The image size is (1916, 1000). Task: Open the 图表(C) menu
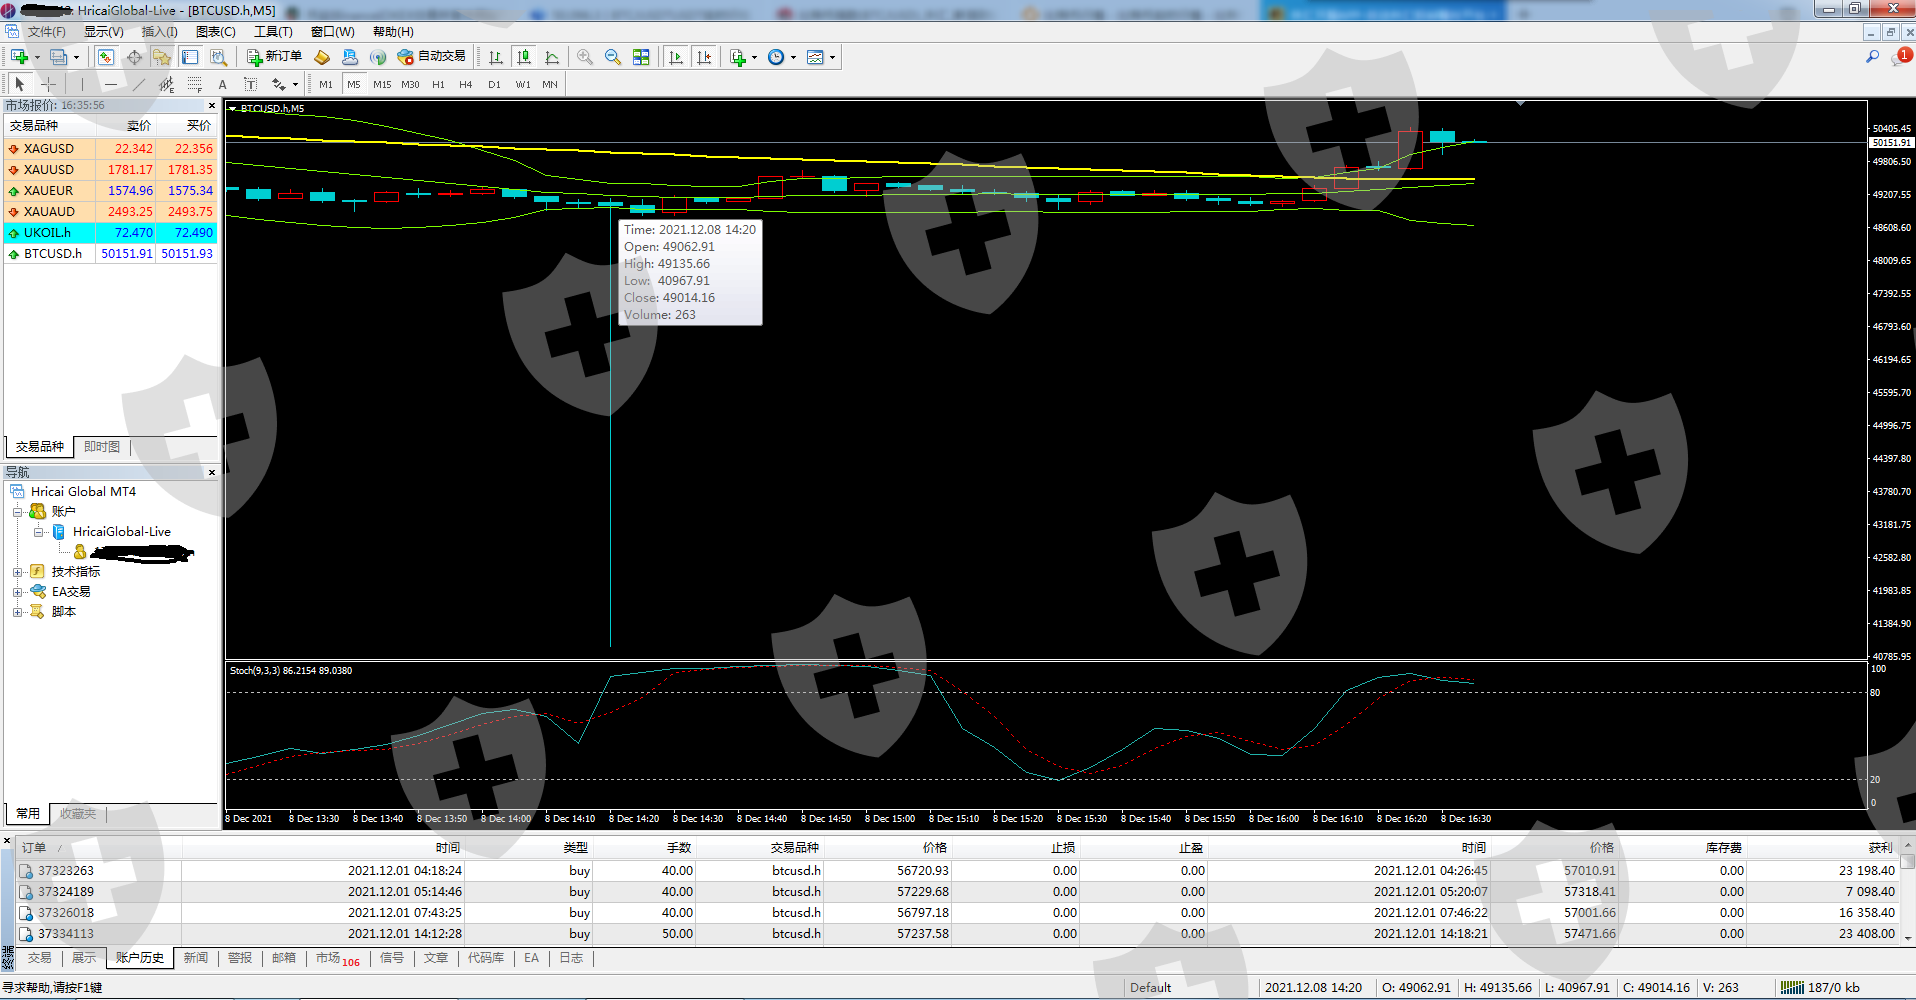[x=215, y=32]
